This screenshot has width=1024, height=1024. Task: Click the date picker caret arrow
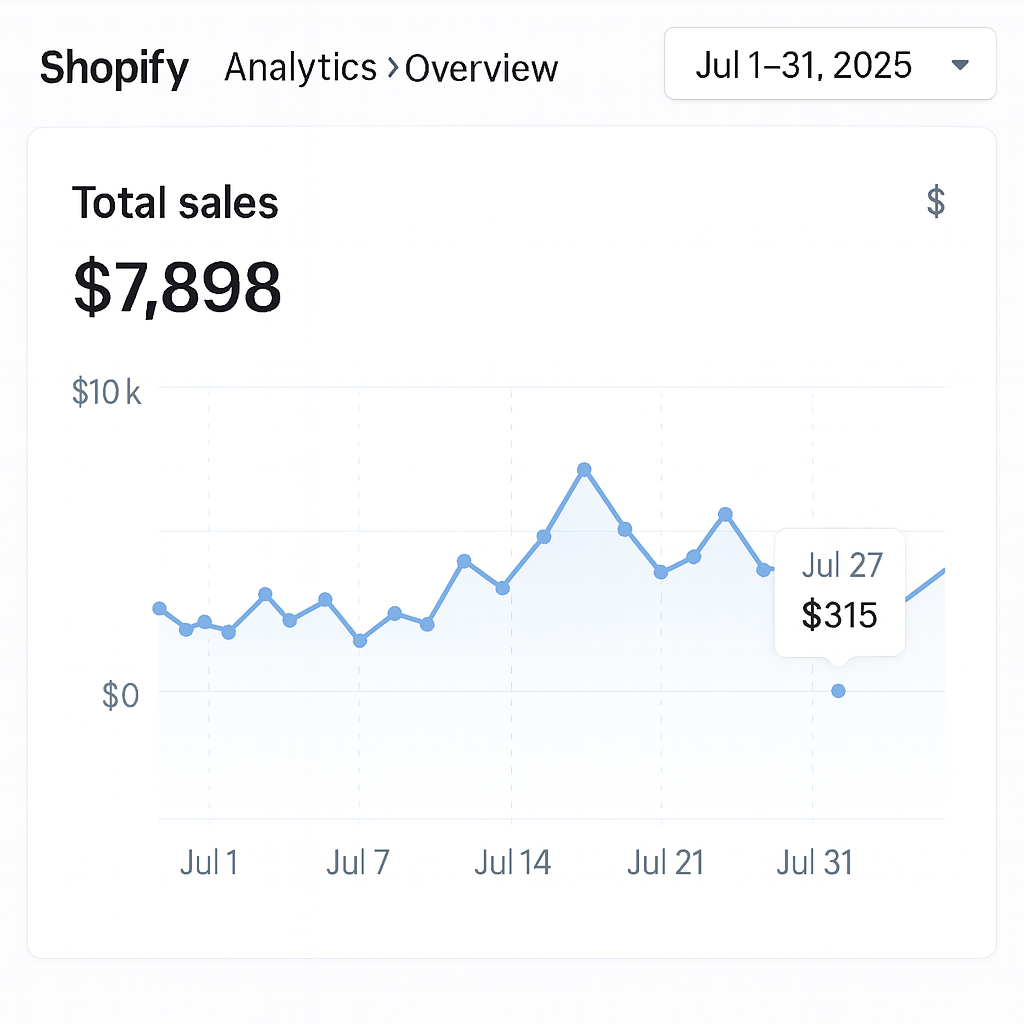960,66
